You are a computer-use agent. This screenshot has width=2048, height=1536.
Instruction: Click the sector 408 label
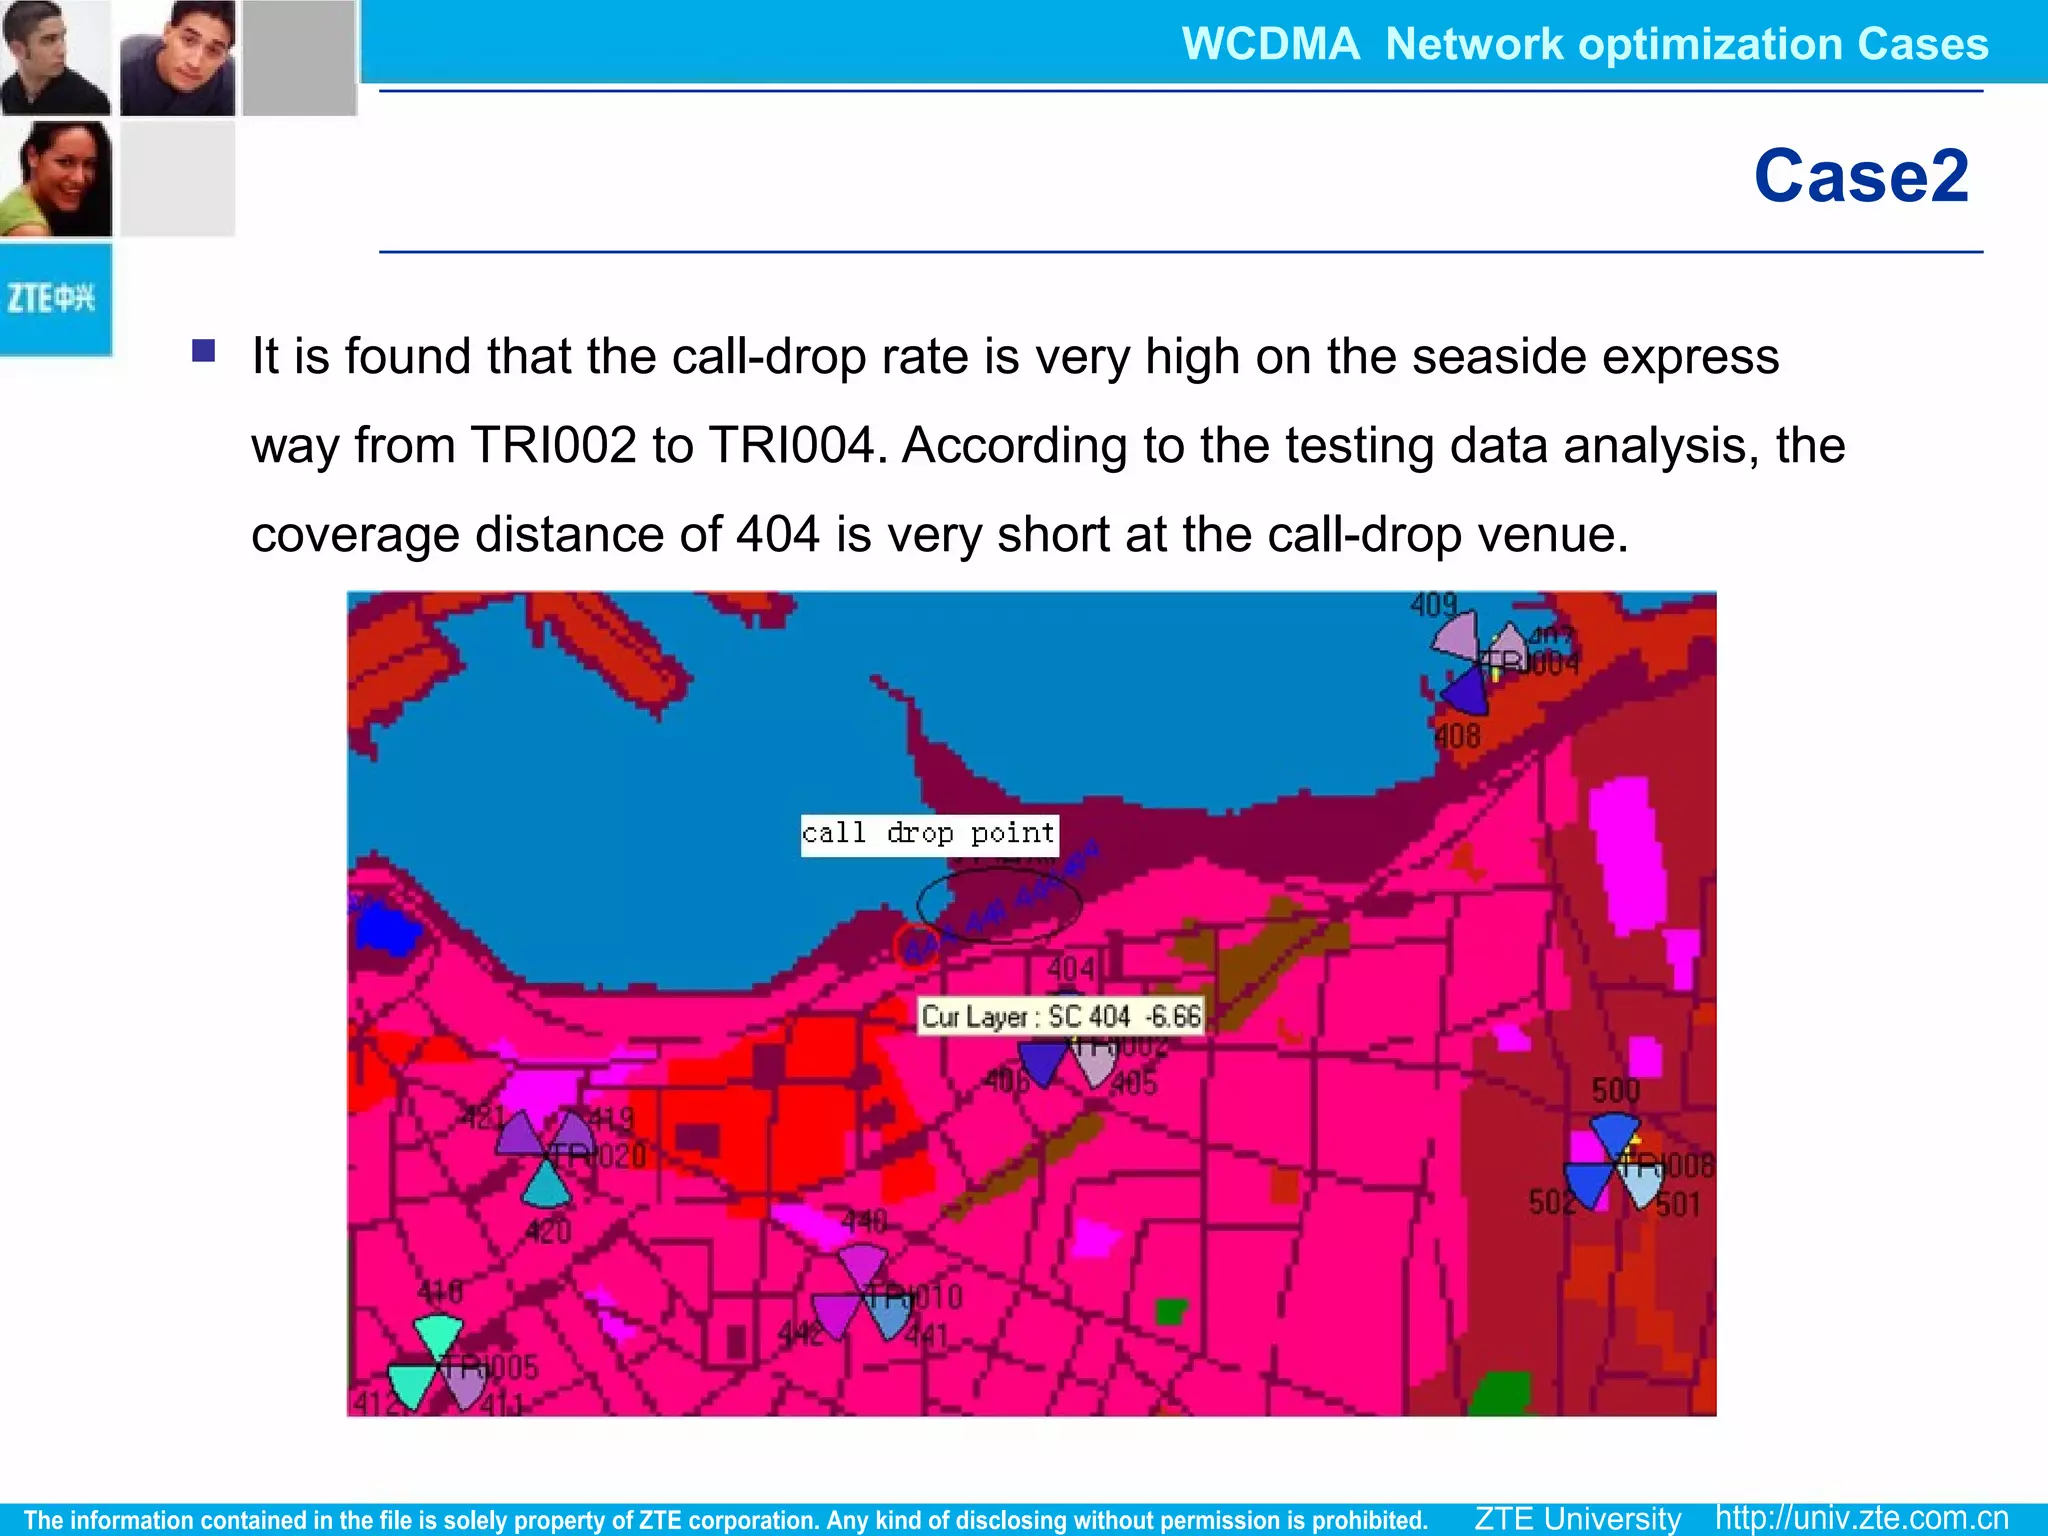(1458, 736)
